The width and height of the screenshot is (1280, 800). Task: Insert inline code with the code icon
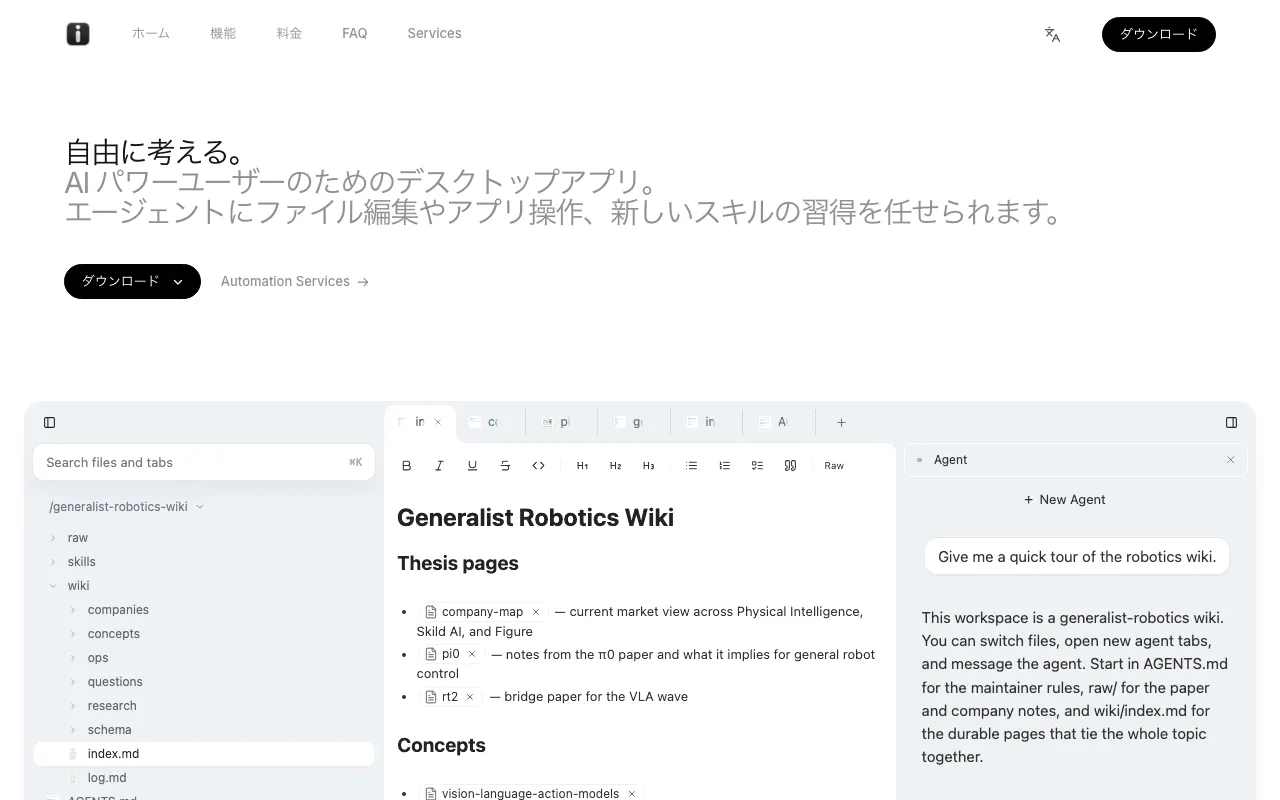point(538,465)
